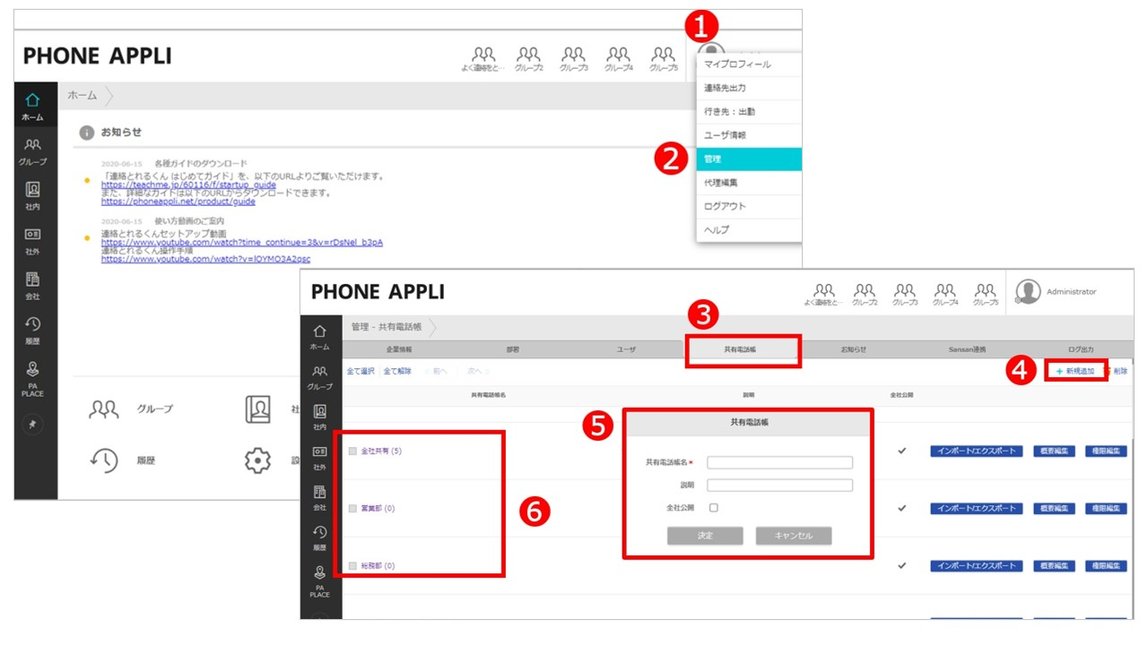Image resolution: width=1148 pixels, height=645 pixels.
Task: Click 概要編集 for the 営業部 row
Action: [1054, 508]
